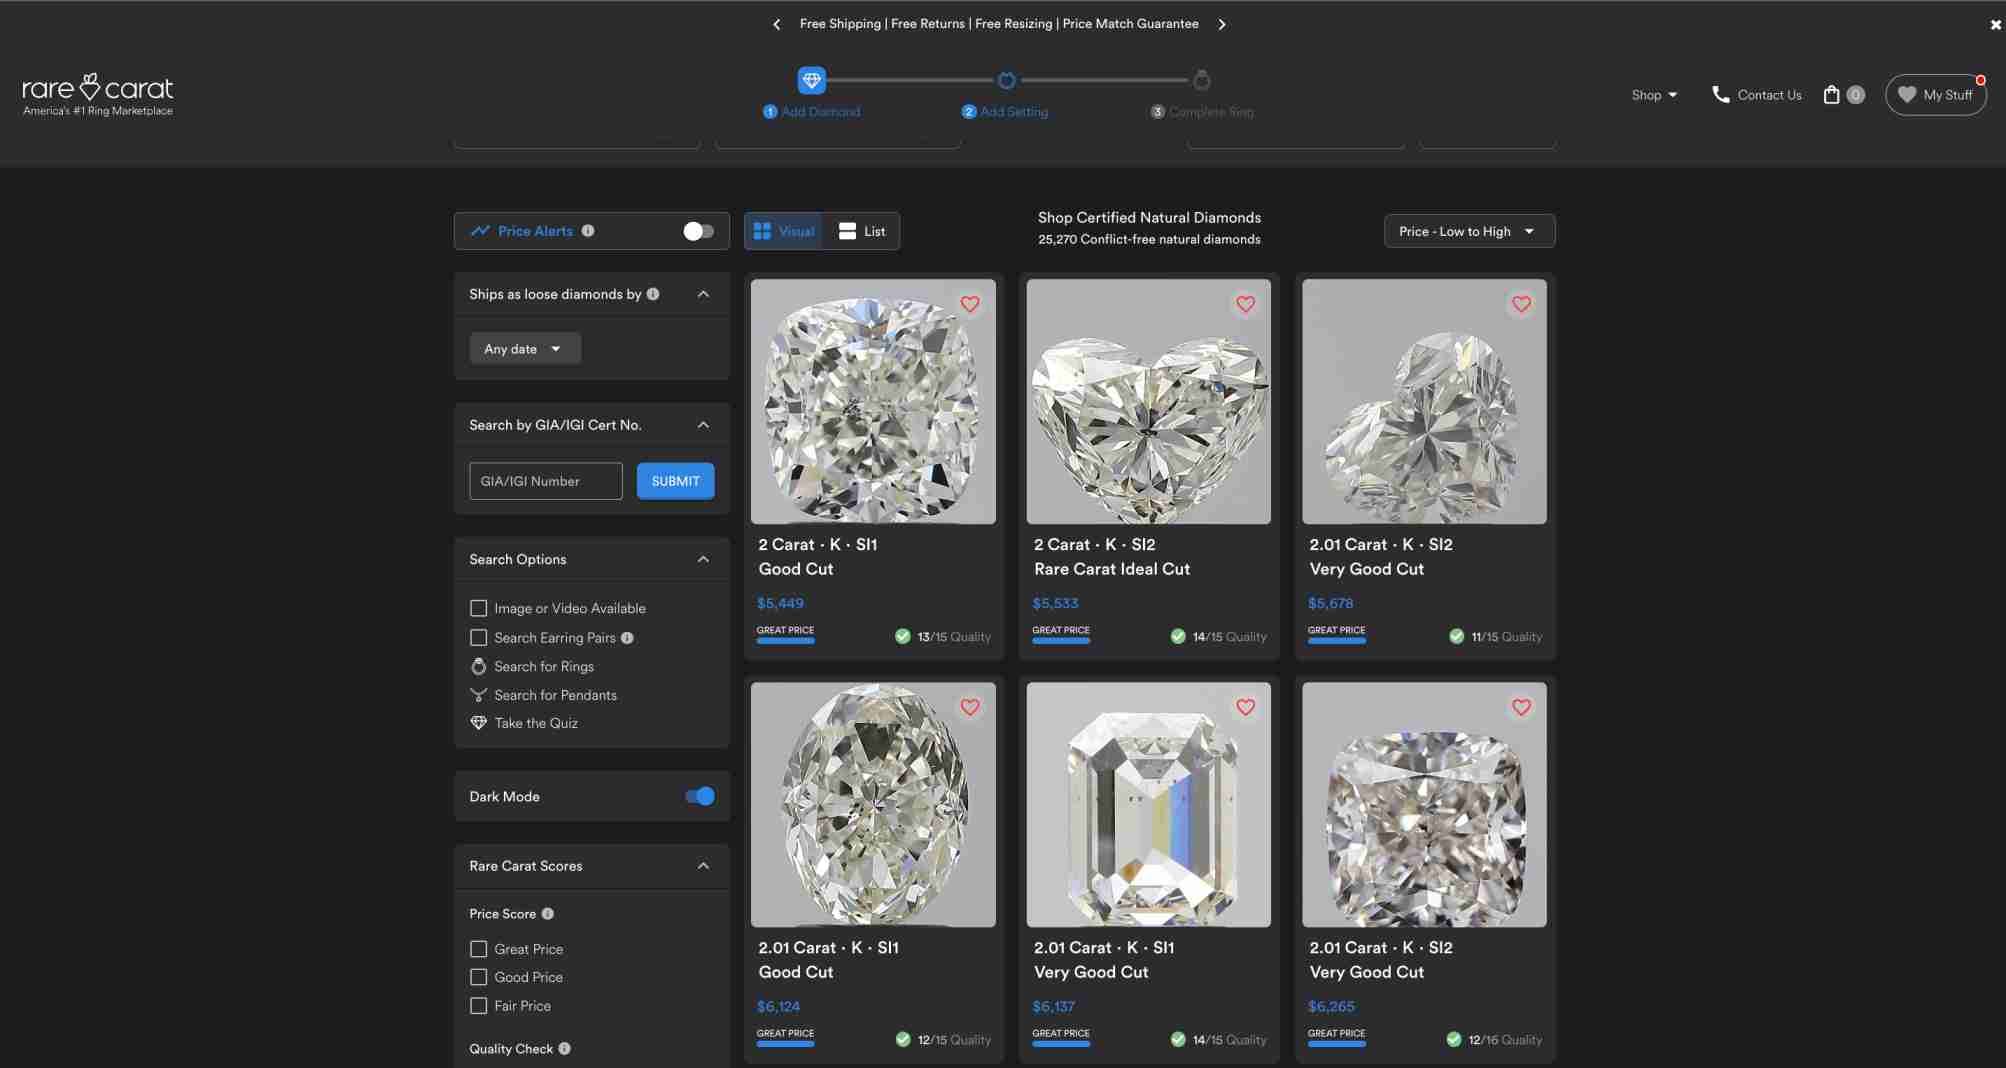Image resolution: width=2006 pixels, height=1068 pixels.
Task: Go to Add Setting step
Action: click(x=1005, y=112)
